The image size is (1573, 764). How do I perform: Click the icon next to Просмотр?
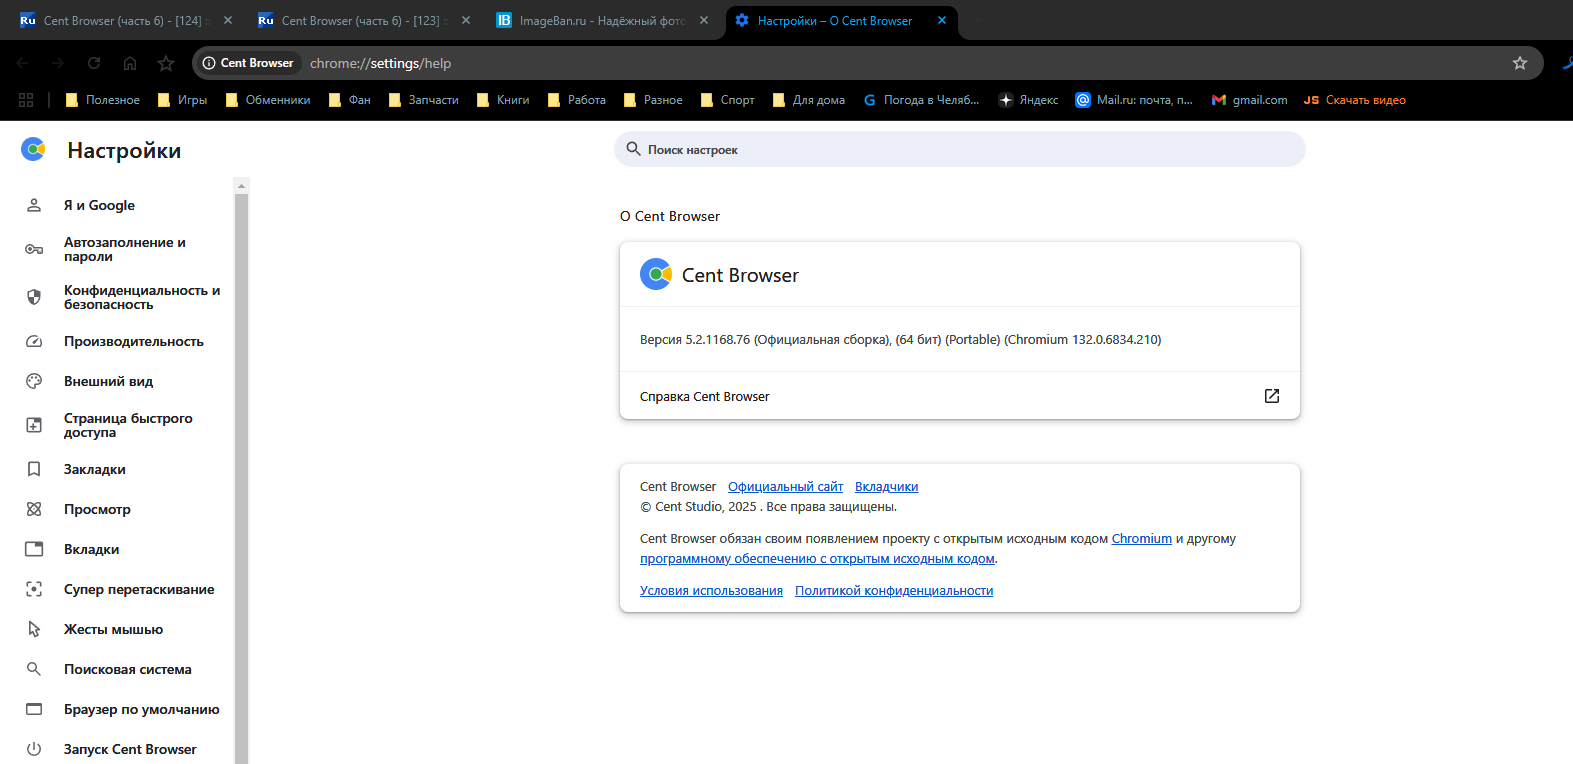[x=34, y=509]
